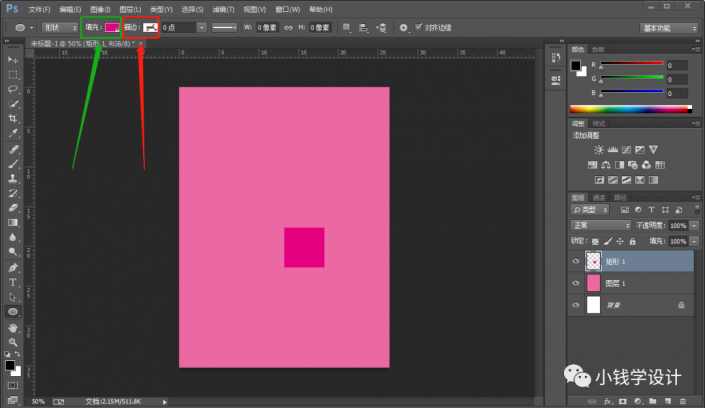Open the stroke color swatch

pos(150,28)
